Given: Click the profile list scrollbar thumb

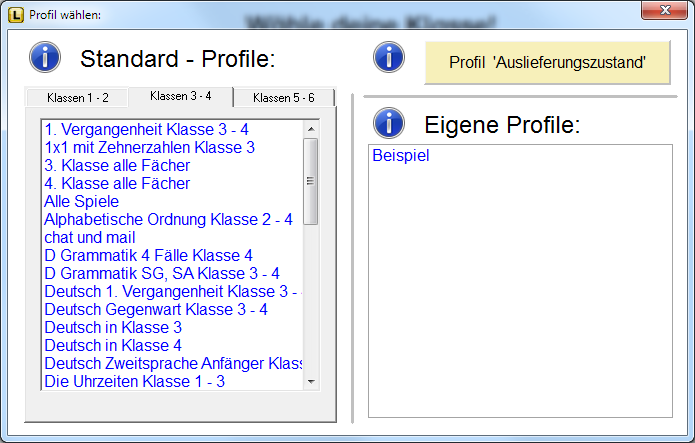Looking at the screenshot, I should click(x=310, y=181).
